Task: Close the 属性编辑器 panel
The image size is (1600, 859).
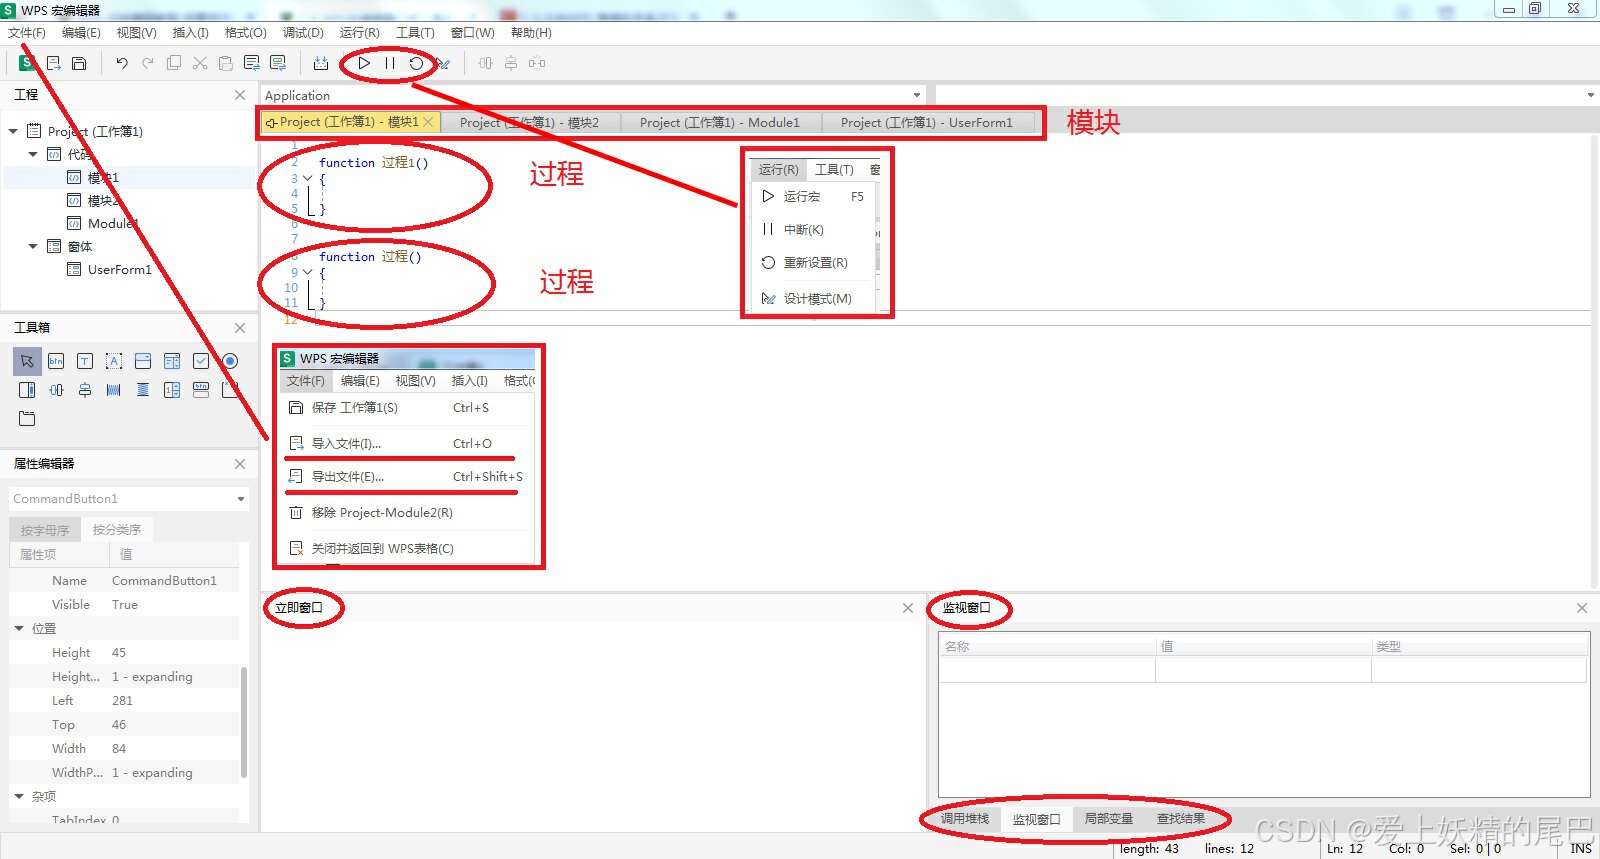Action: point(240,464)
